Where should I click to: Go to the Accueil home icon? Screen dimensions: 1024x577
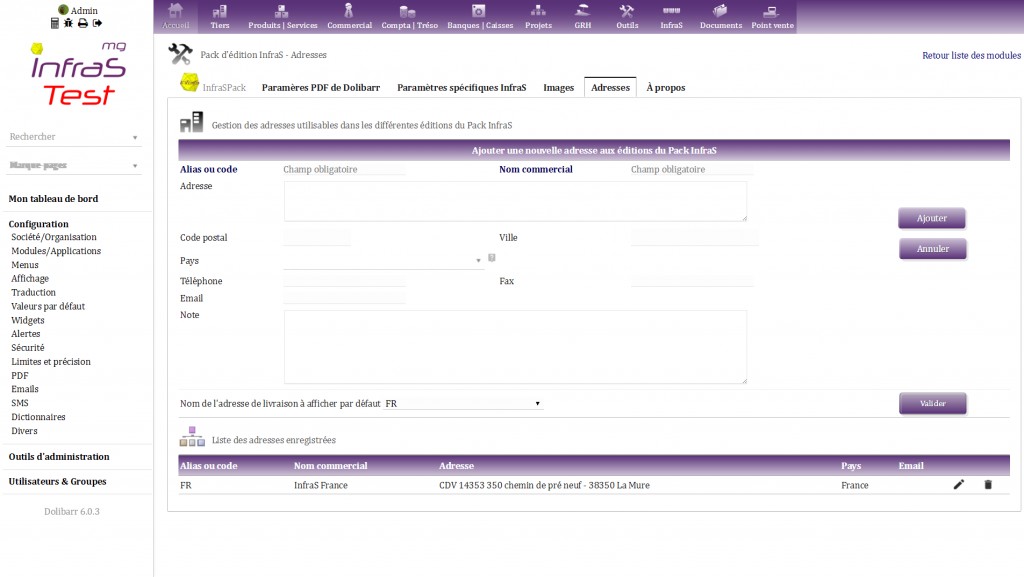[x=176, y=16]
